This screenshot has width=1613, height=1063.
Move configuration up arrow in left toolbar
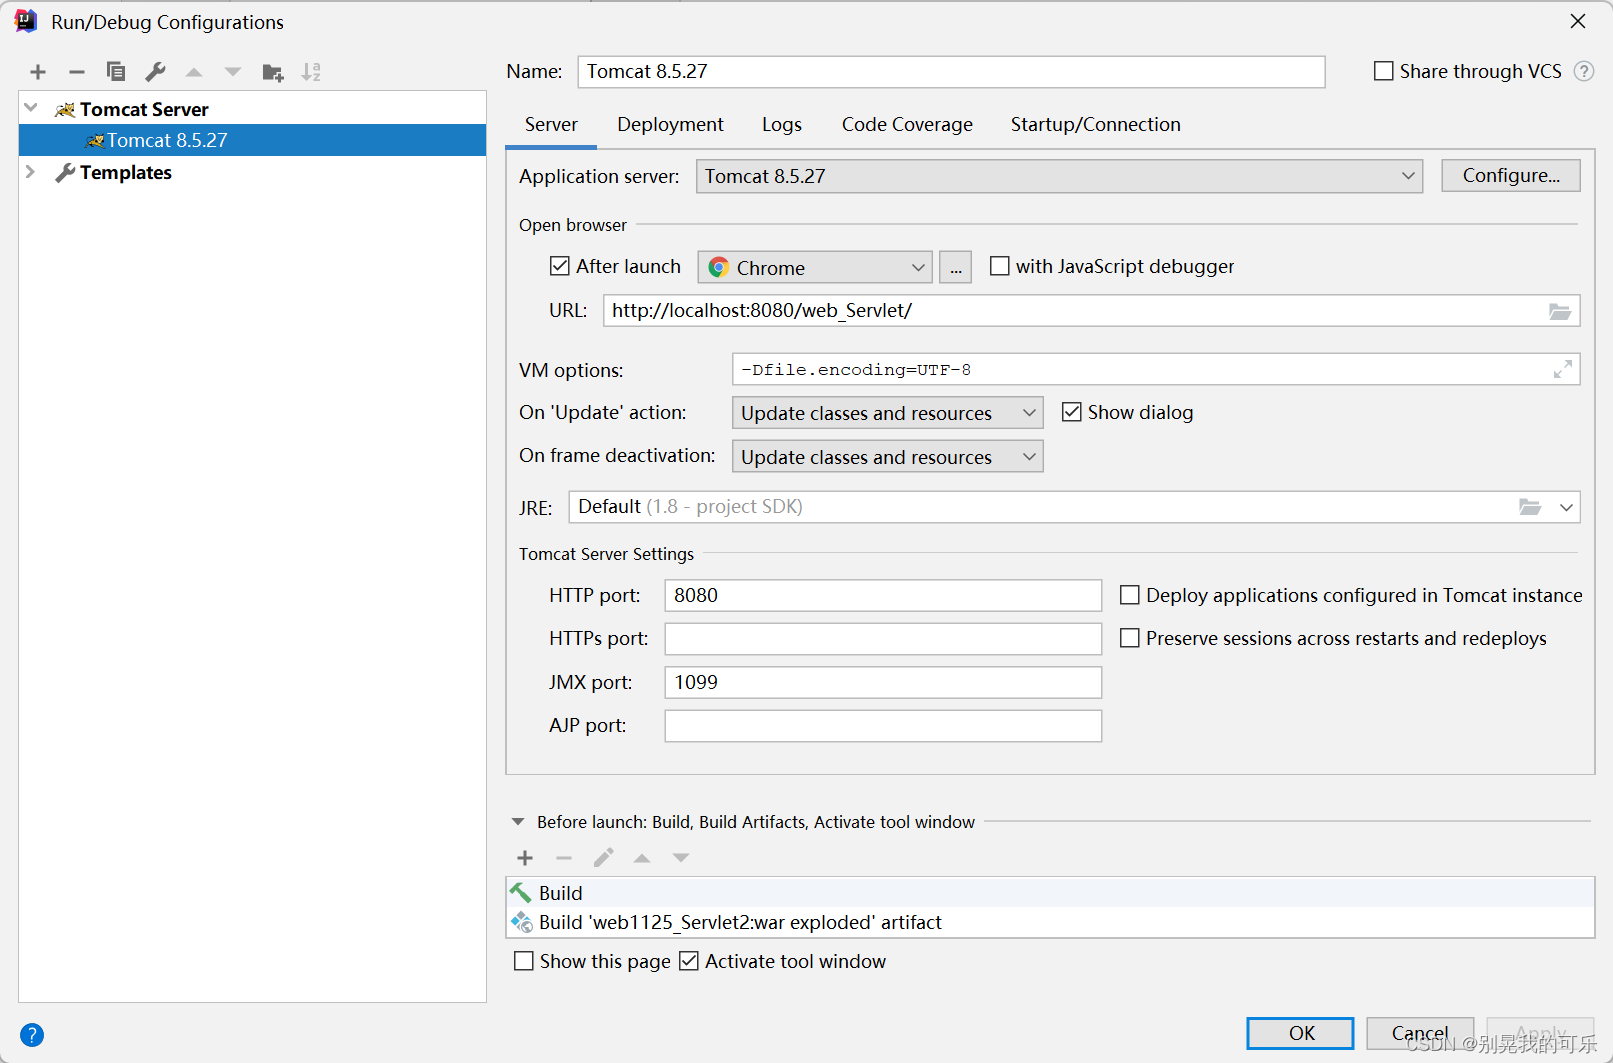coord(194,72)
